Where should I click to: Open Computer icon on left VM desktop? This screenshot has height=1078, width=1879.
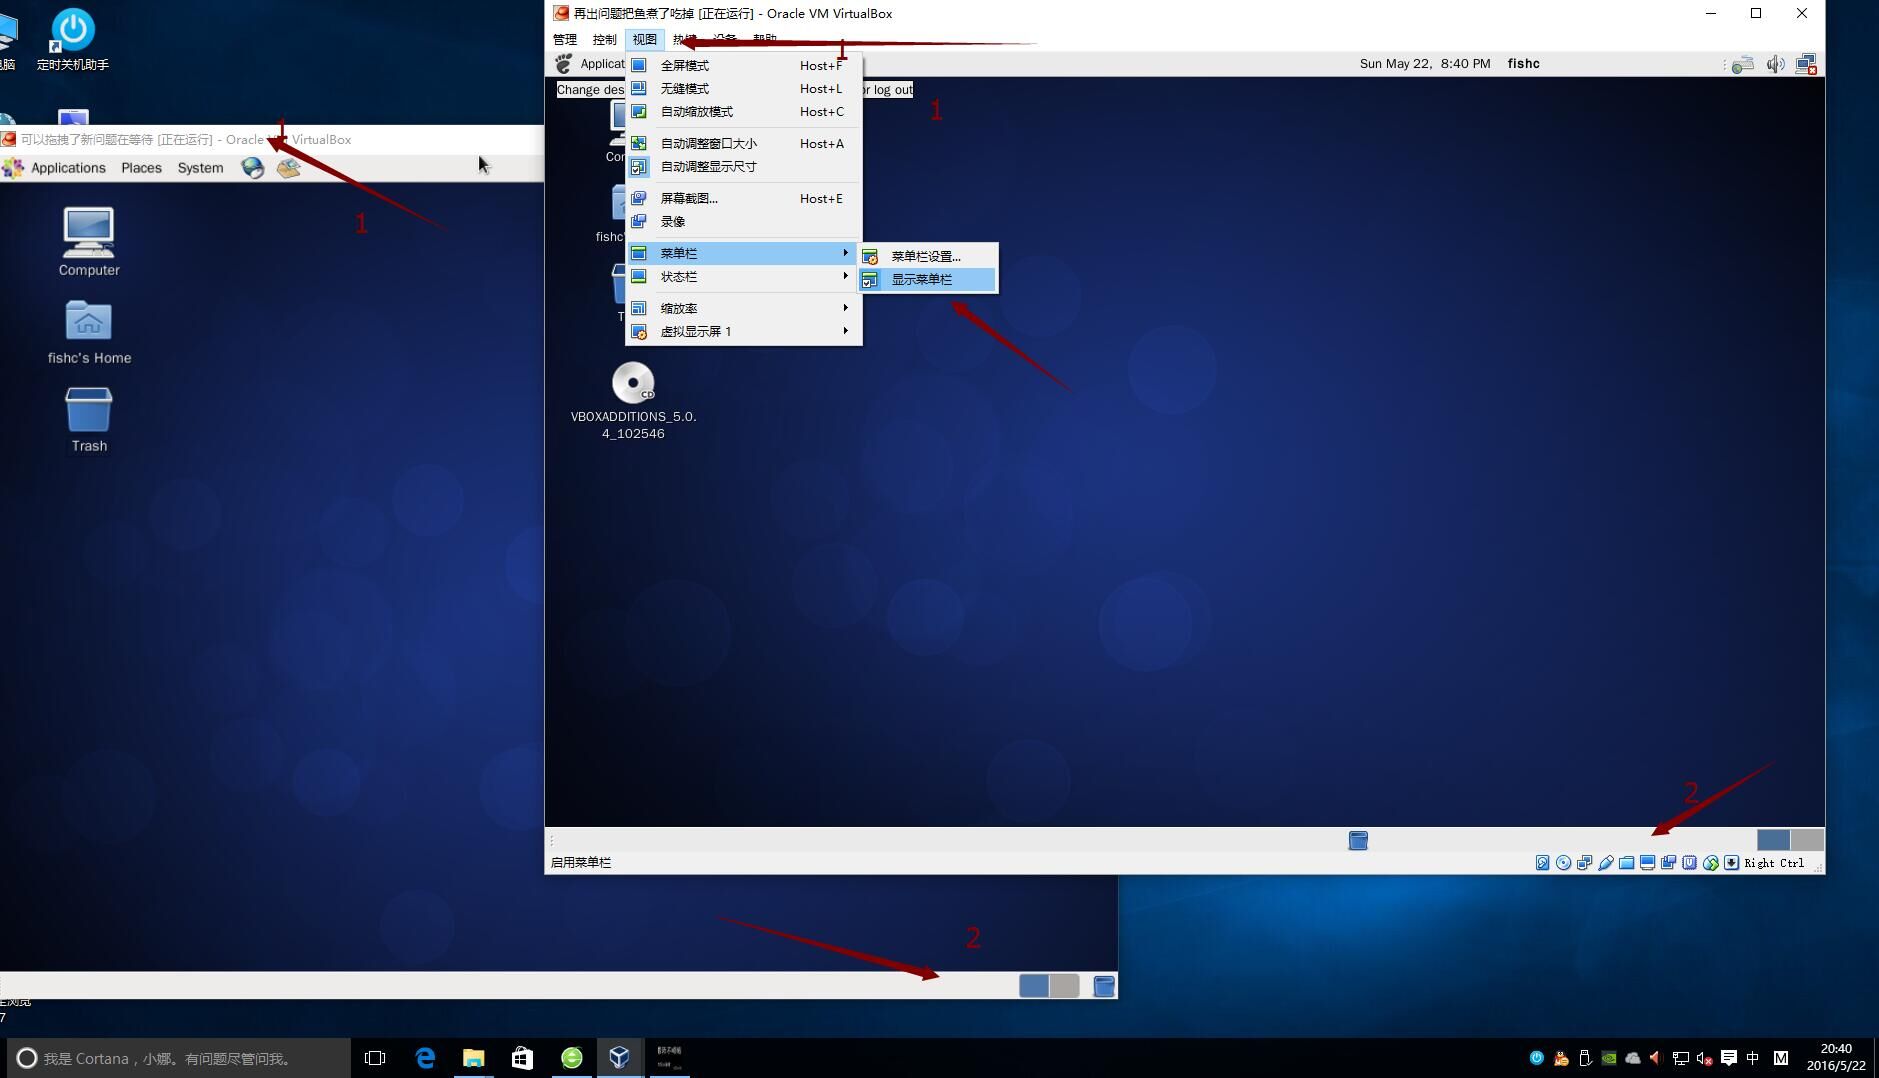(x=89, y=241)
